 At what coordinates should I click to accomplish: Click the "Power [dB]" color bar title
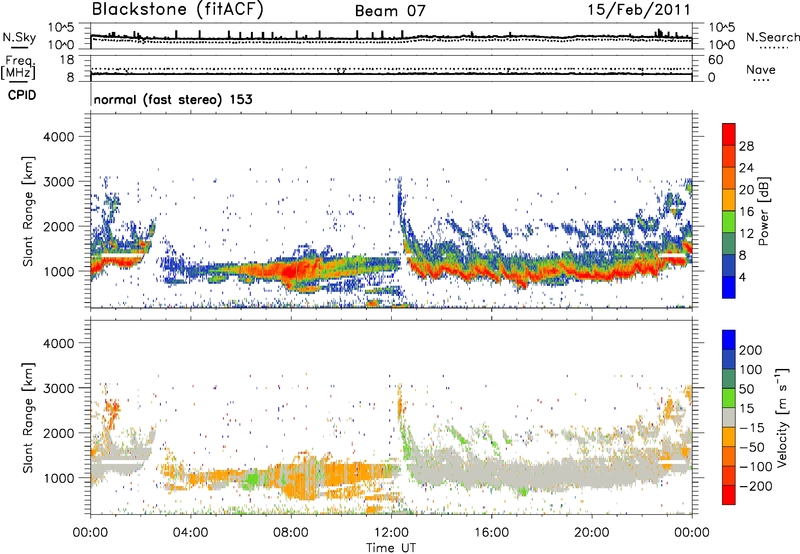tap(763, 211)
